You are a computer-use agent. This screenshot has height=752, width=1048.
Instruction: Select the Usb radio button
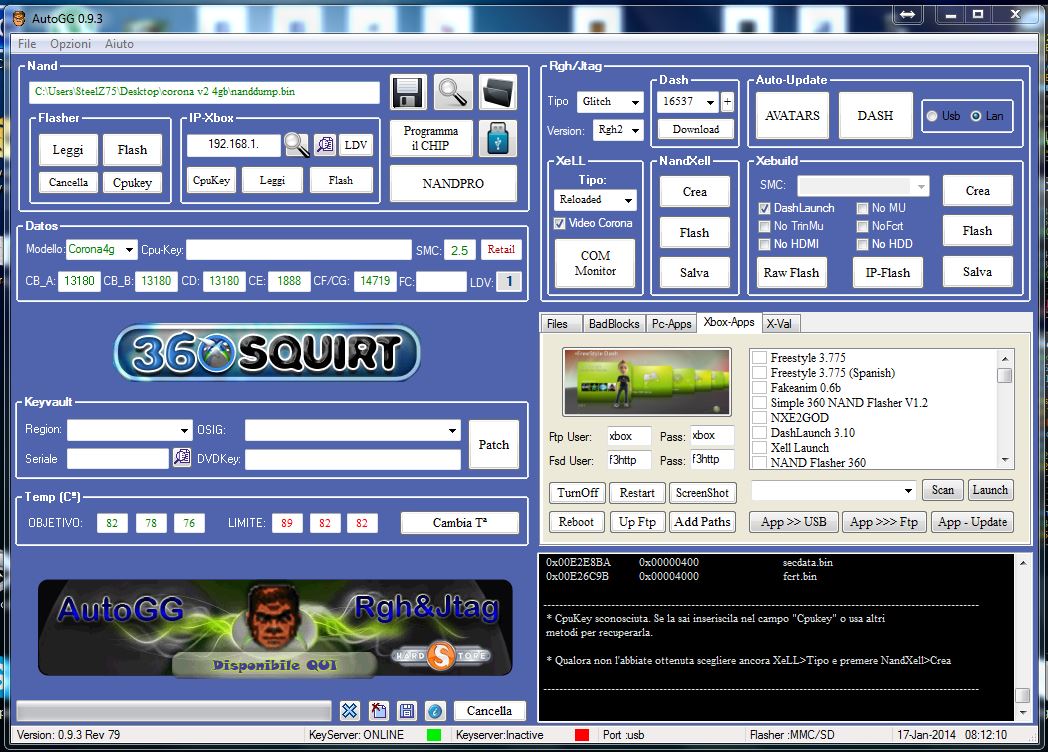pyautogui.click(x=932, y=116)
